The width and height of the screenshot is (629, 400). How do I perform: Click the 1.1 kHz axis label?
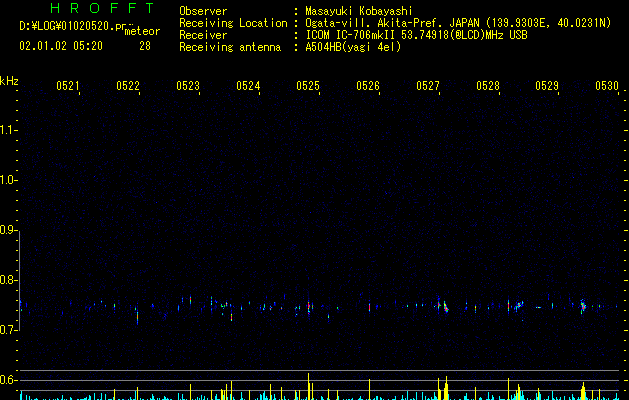pyautogui.click(x=8, y=130)
